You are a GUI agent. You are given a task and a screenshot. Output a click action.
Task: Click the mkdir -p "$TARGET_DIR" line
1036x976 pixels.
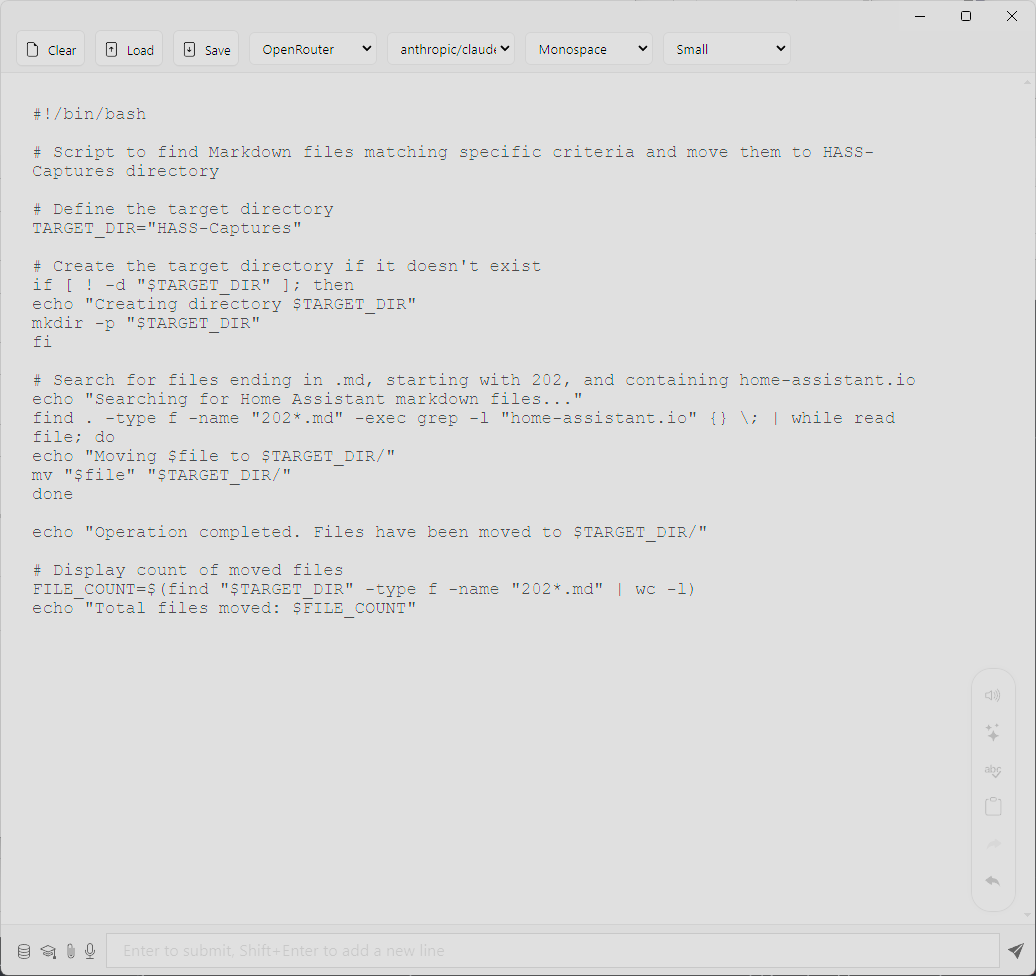click(146, 324)
